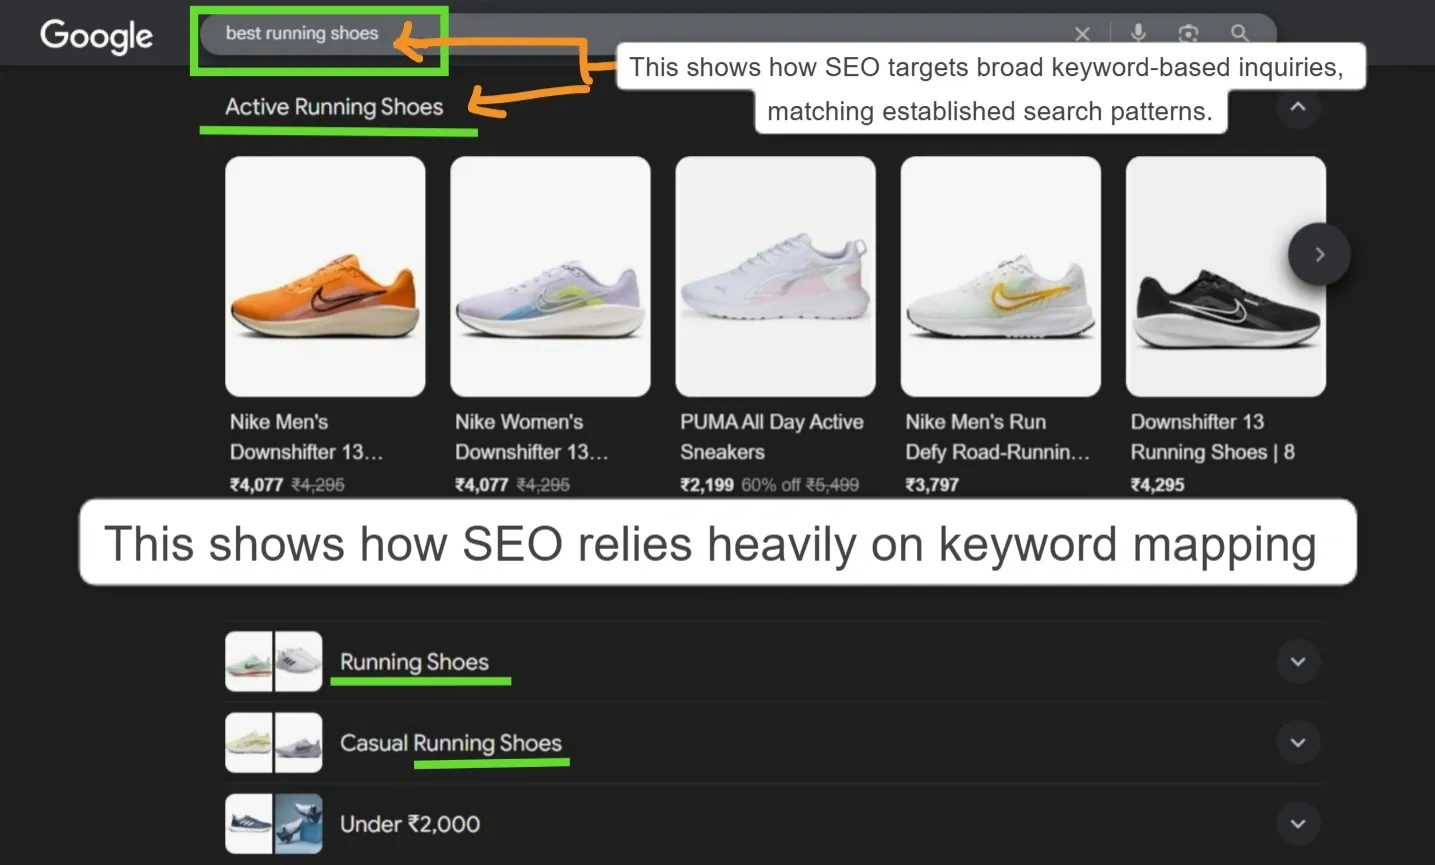Expand the Casual Running Shoes section
This screenshot has width=1435, height=865.
tap(1298, 743)
